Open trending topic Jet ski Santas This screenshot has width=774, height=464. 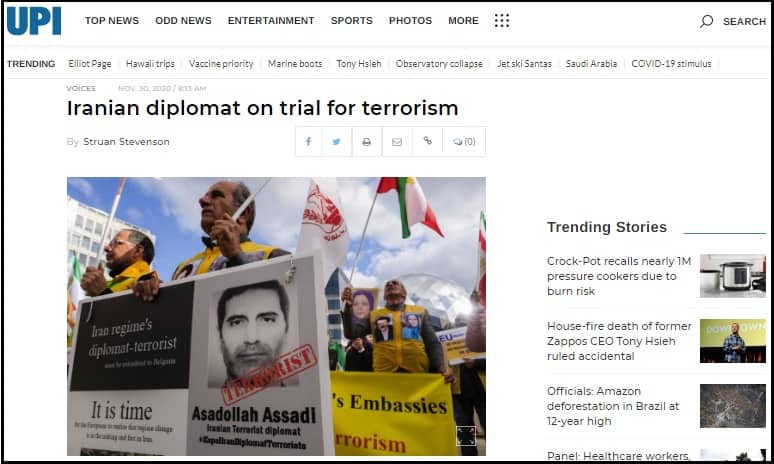point(524,64)
